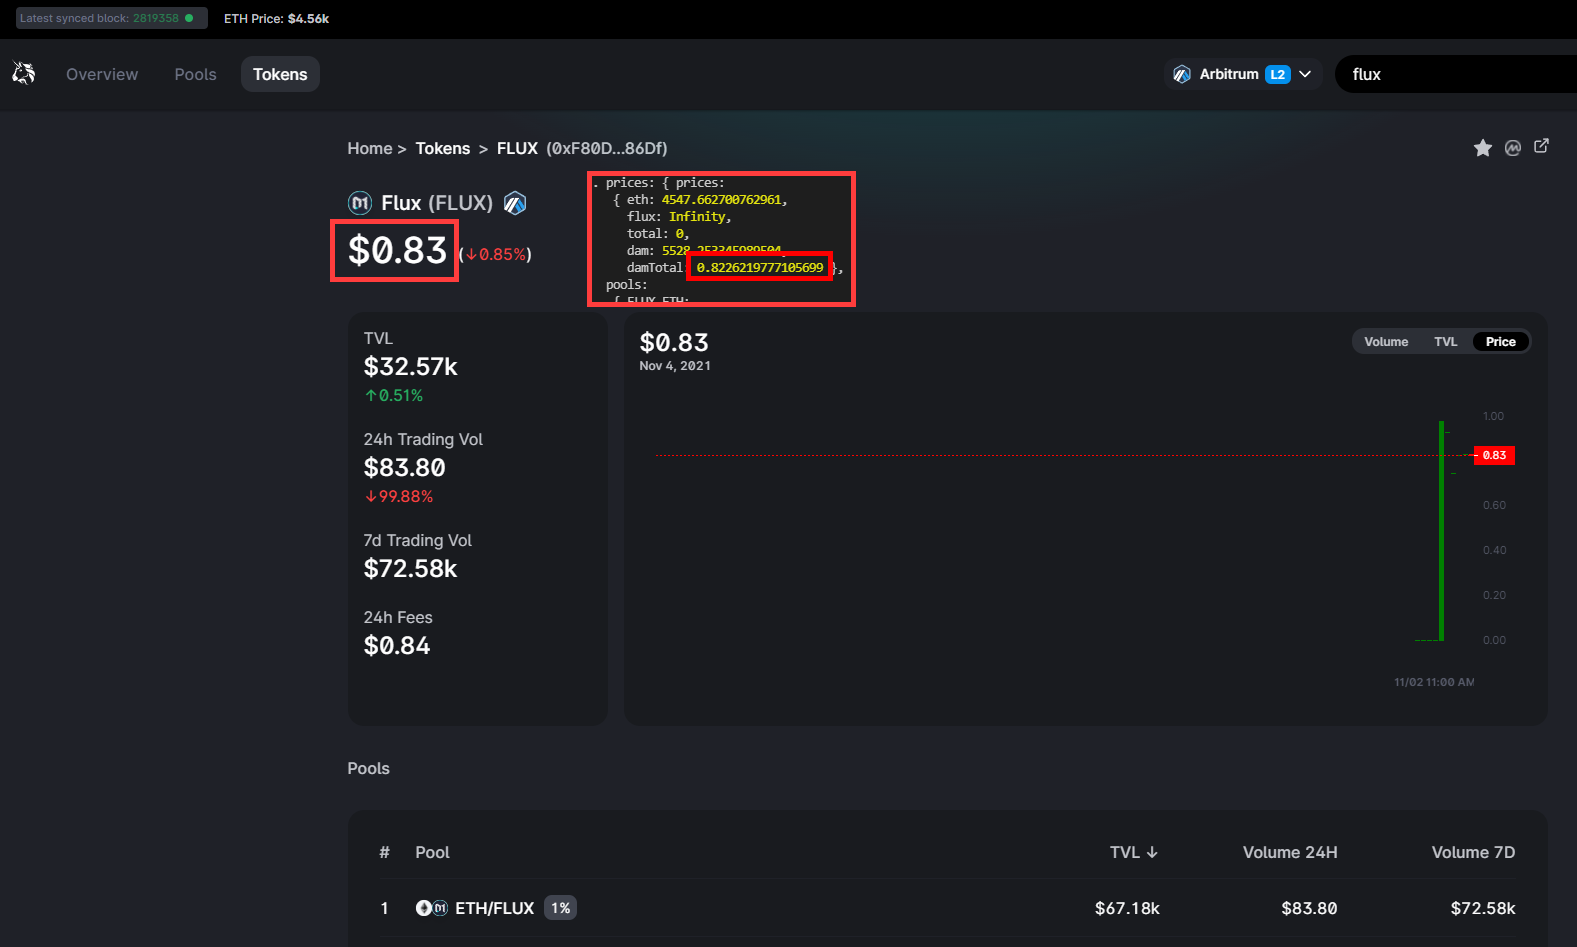
Task: Click the Pool column header
Action: pyautogui.click(x=432, y=852)
